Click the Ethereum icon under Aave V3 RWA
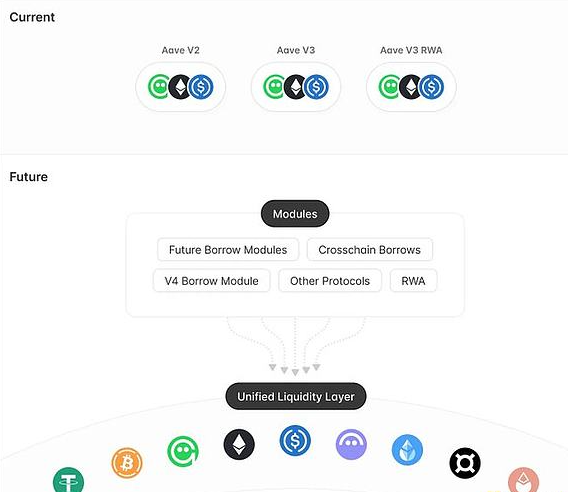The image size is (568, 492). [410, 87]
